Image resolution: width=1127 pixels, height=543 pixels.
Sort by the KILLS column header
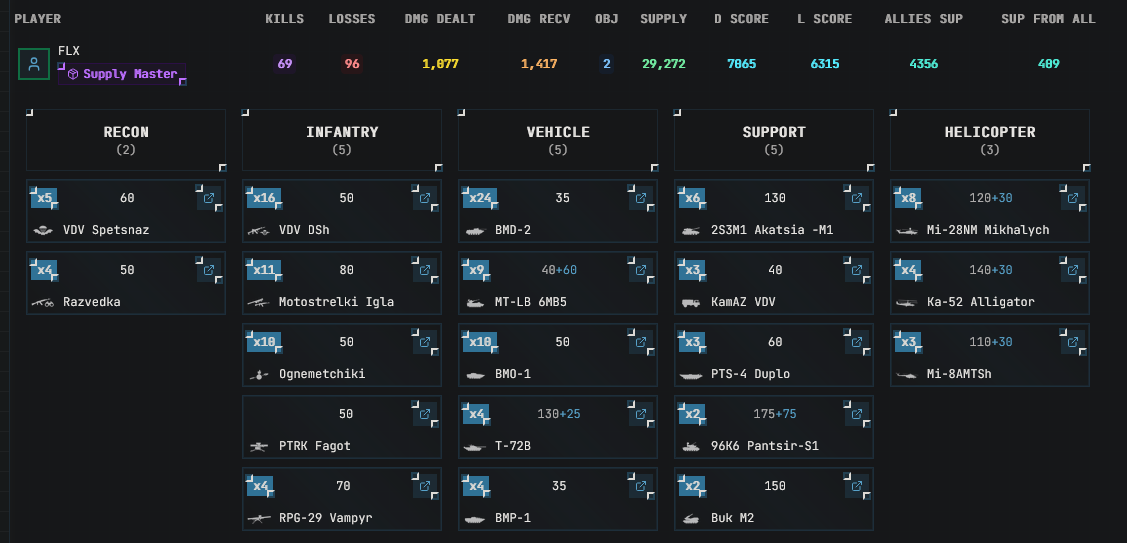(284, 19)
